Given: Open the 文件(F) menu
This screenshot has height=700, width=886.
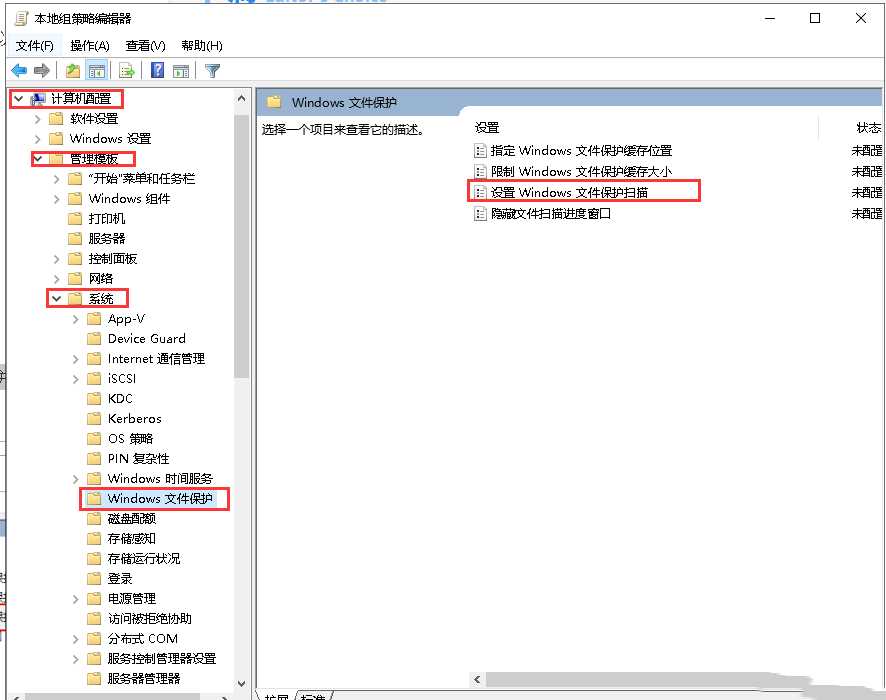Looking at the screenshot, I should (x=34, y=46).
